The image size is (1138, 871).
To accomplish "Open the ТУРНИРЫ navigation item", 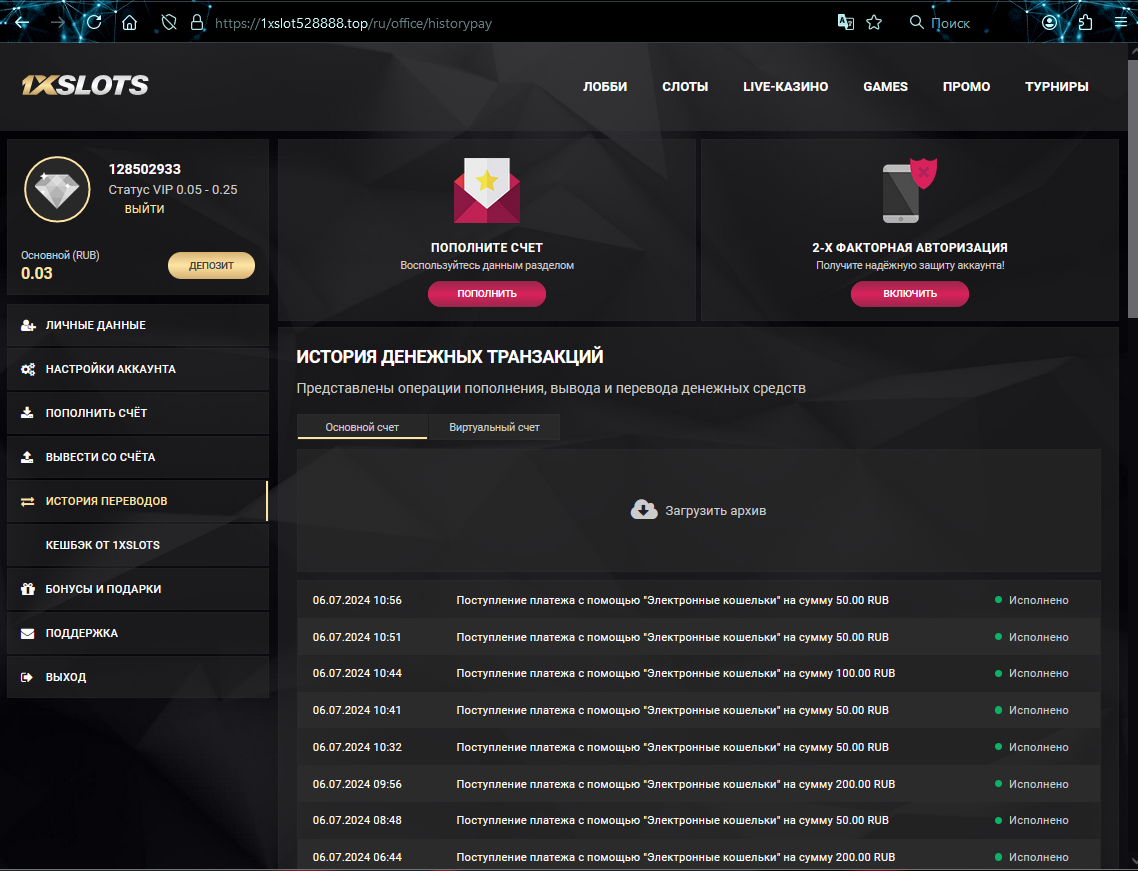I will 1056,86.
